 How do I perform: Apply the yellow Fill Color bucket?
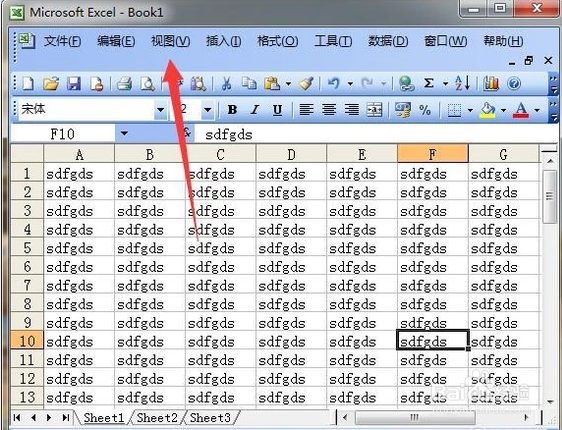(x=487, y=110)
